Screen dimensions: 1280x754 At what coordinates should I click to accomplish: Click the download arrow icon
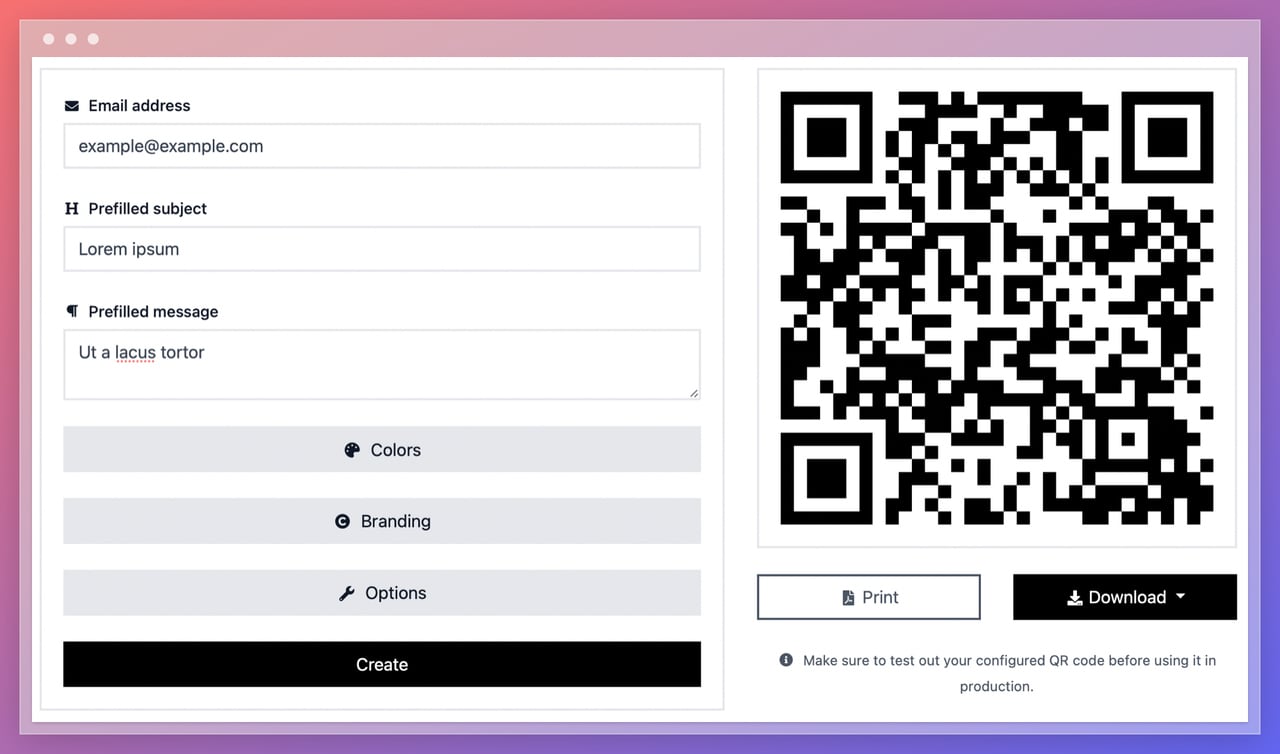[x=1075, y=597]
